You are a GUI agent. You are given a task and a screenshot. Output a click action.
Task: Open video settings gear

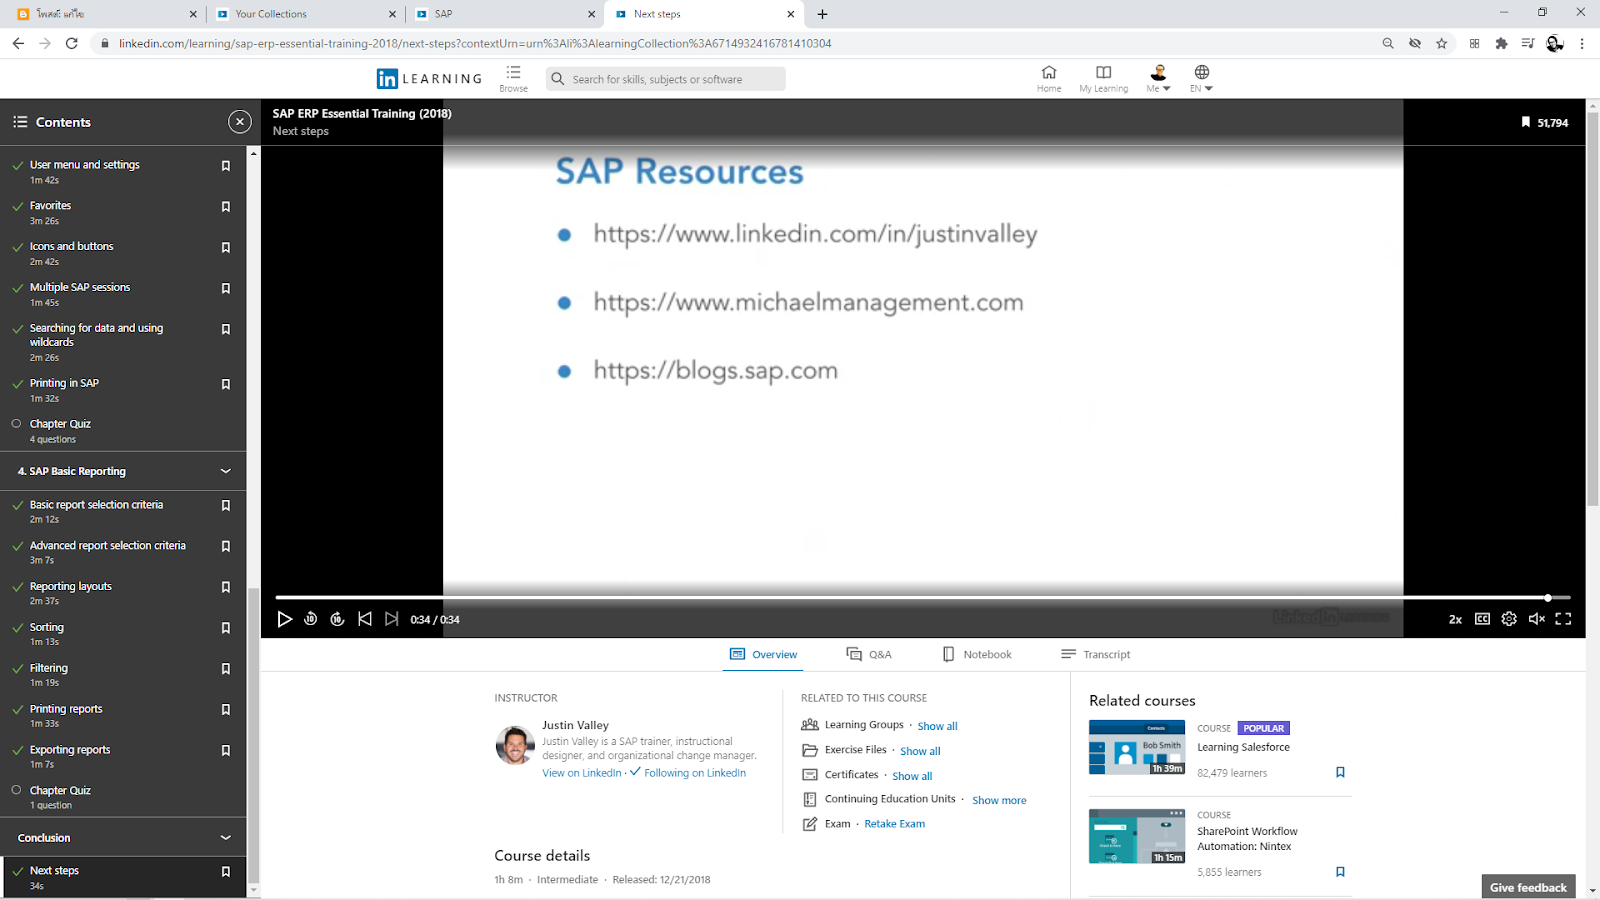click(1509, 619)
